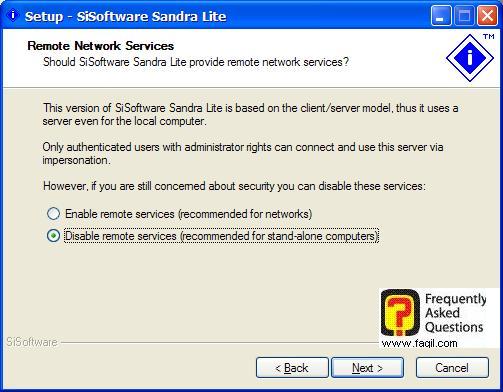Click the Frequently Asked Questions text
Image resolution: width=503 pixels, height=392 pixels.
(x=455, y=313)
